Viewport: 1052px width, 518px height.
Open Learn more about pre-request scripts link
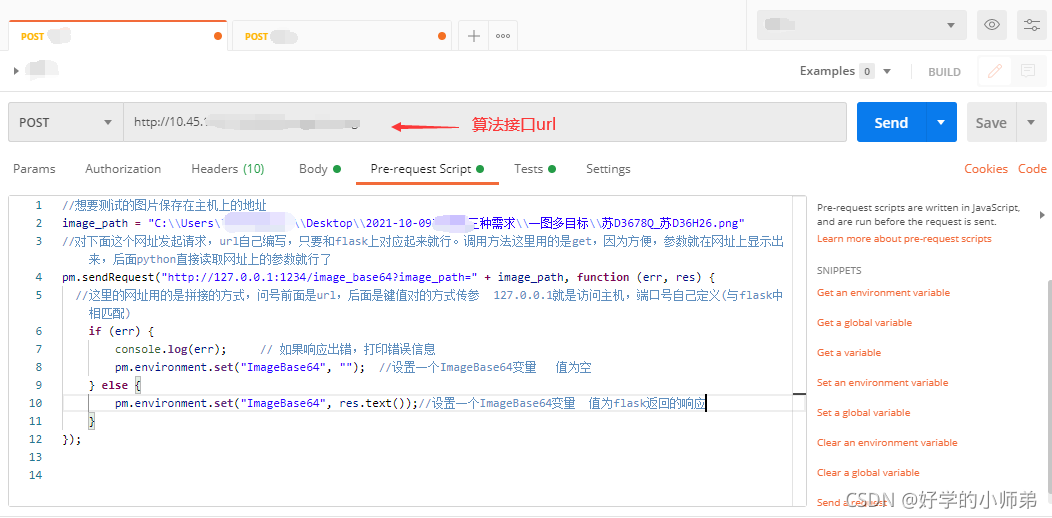pos(904,239)
